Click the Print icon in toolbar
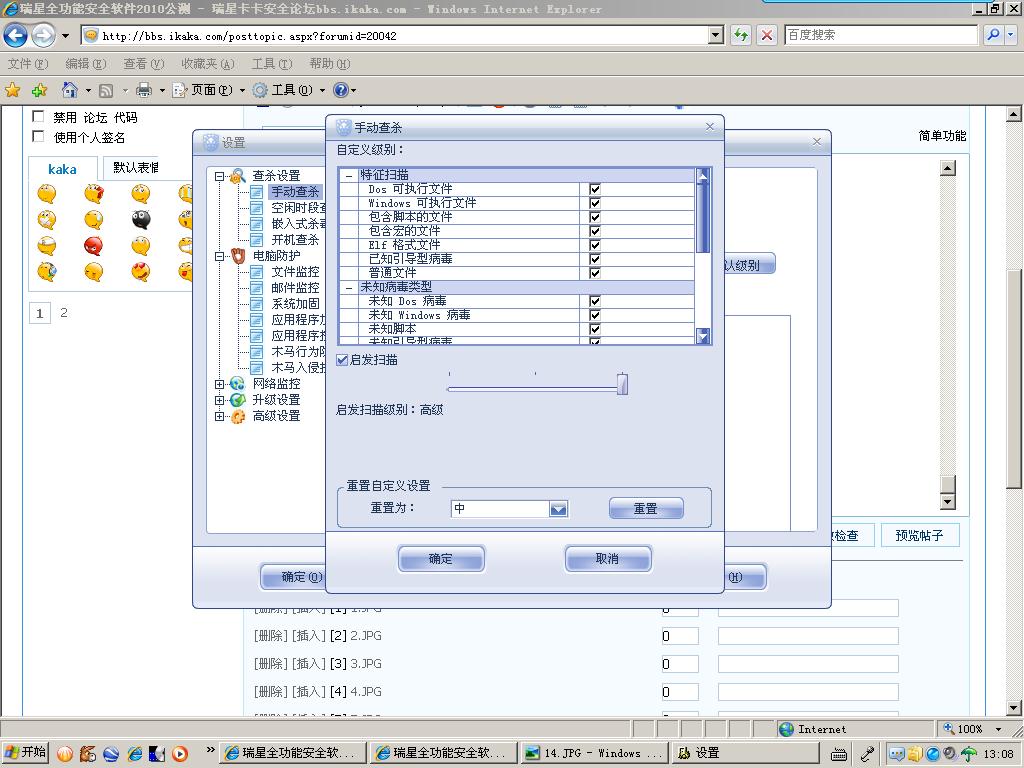The width and height of the screenshot is (1024, 768). [x=144, y=90]
